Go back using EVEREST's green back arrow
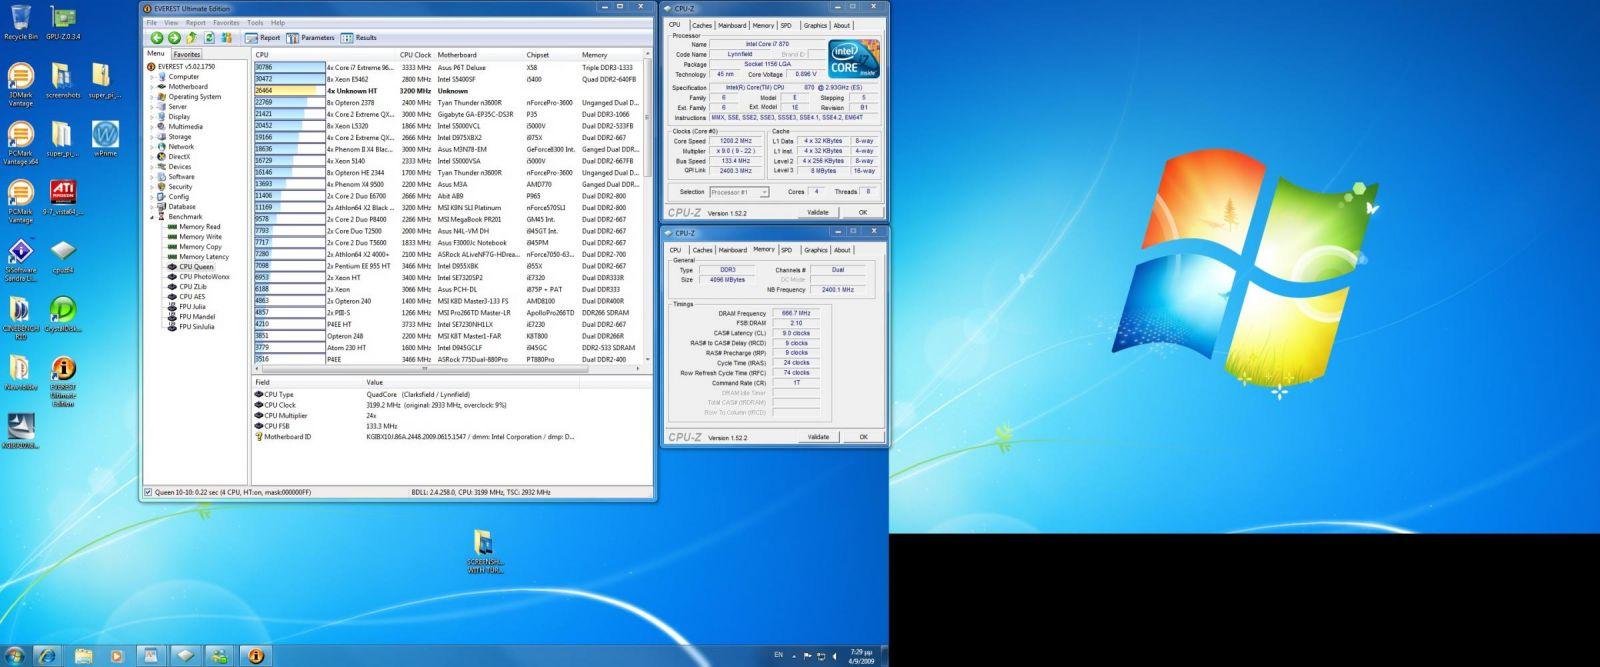The image size is (1600, 667). coord(157,38)
